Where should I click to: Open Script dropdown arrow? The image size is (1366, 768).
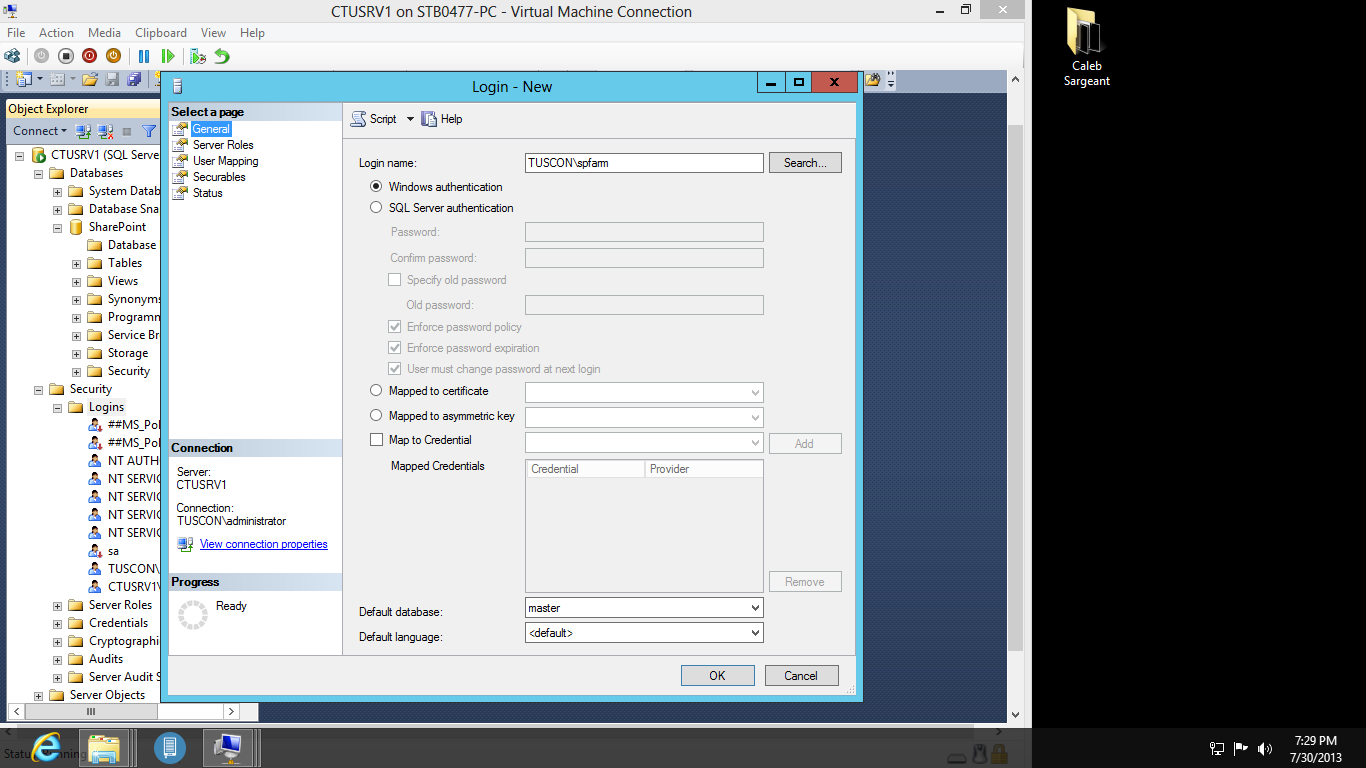tap(410, 119)
